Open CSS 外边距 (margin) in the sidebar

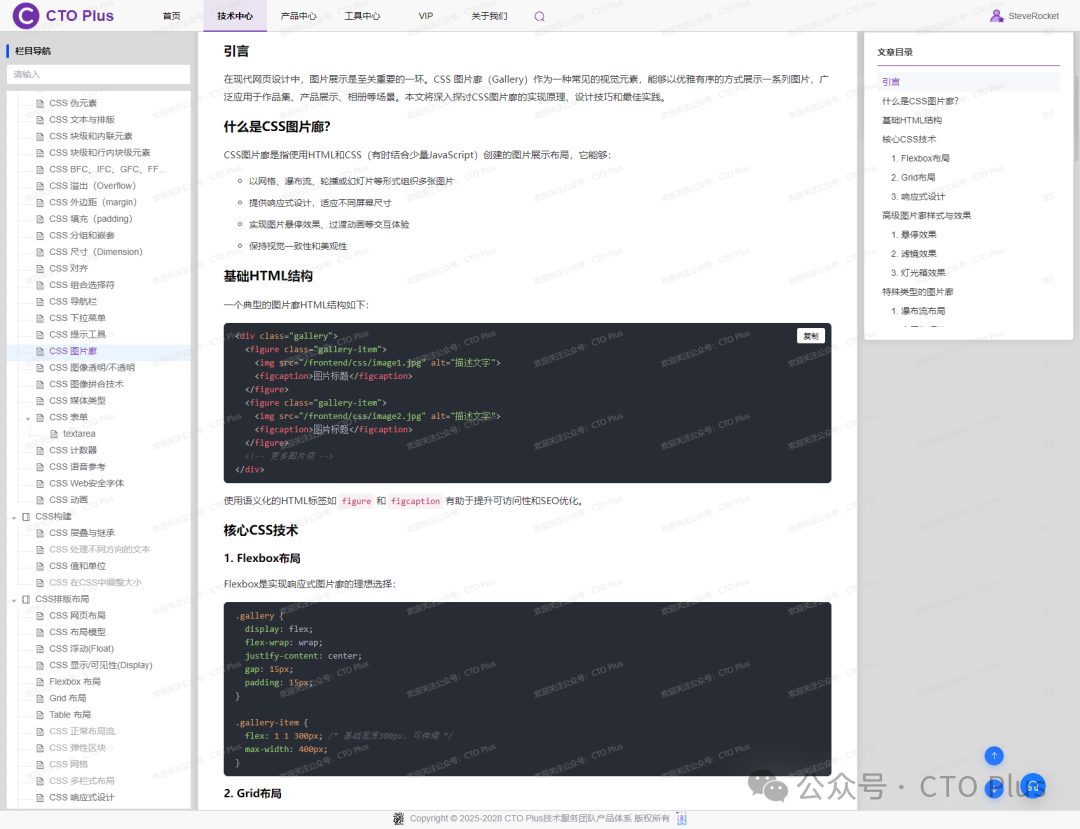(x=93, y=202)
